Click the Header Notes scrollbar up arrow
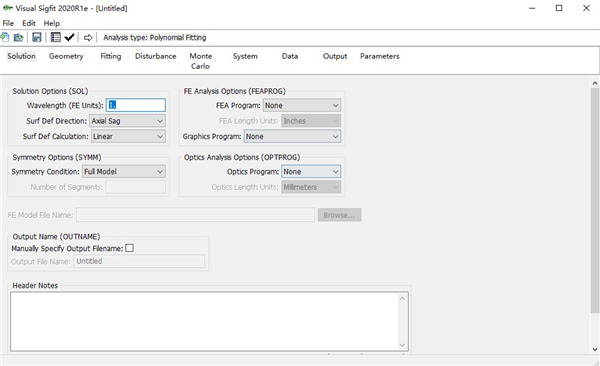This screenshot has height=366, width=600. pos(403,298)
